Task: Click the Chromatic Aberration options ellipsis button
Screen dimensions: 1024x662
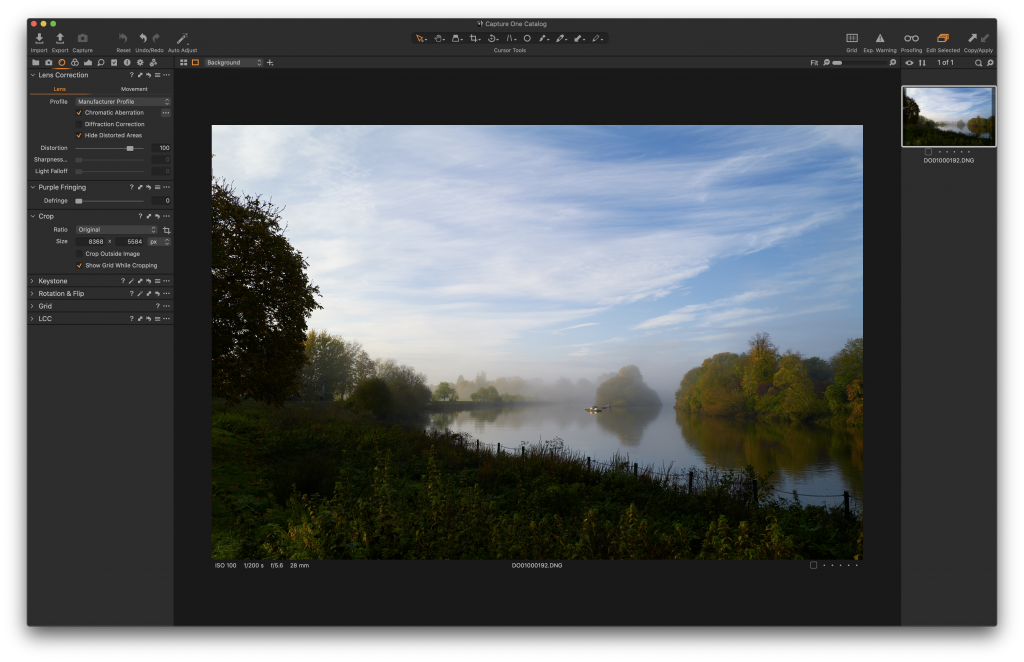Action: click(x=166, y=113)
